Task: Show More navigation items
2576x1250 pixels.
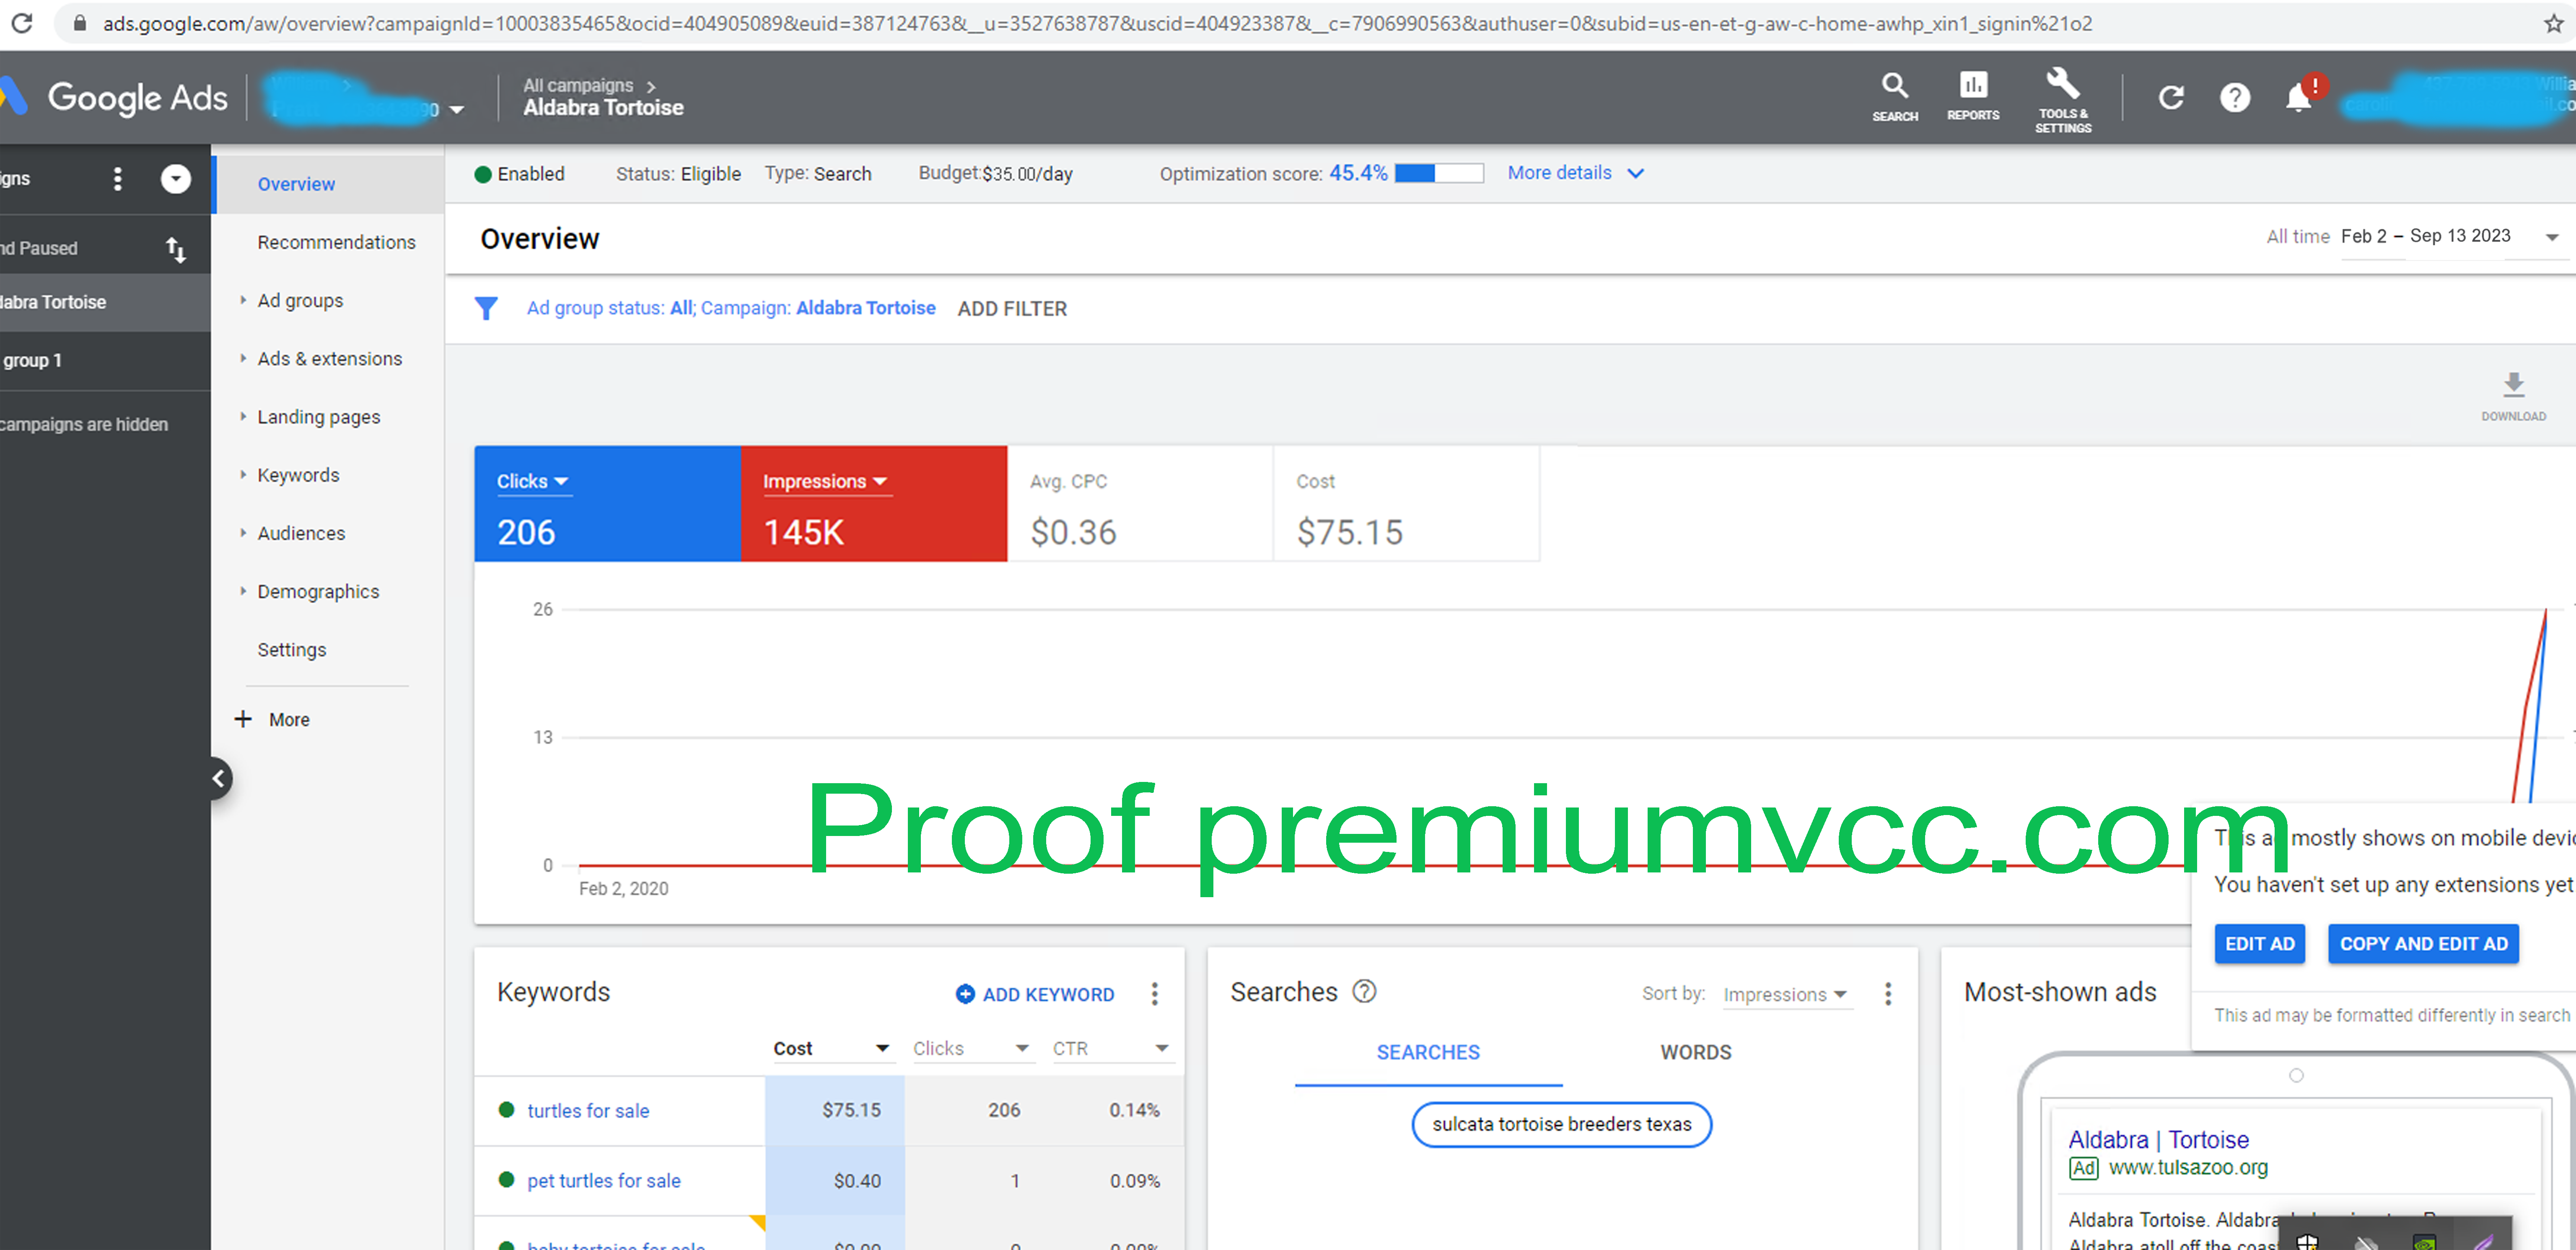Action: coord(289,719)
